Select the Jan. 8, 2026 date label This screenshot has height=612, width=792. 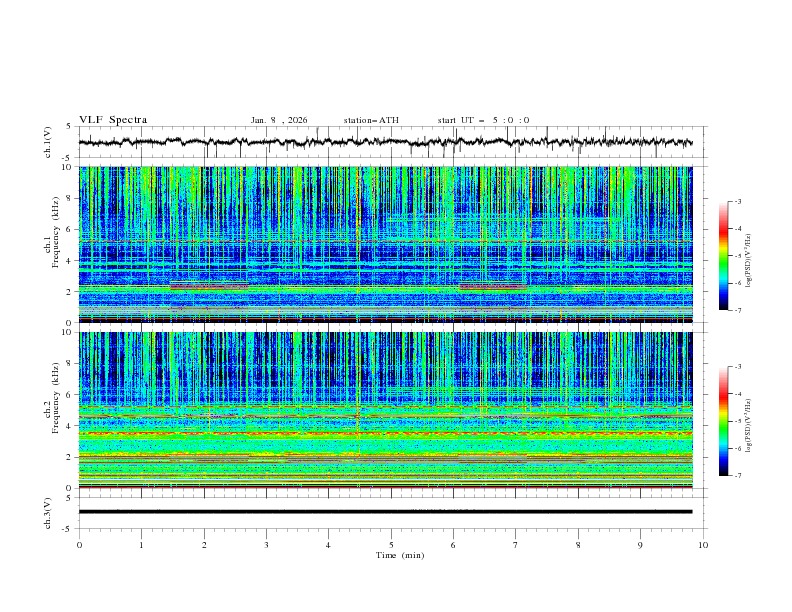tap(279, 120)
